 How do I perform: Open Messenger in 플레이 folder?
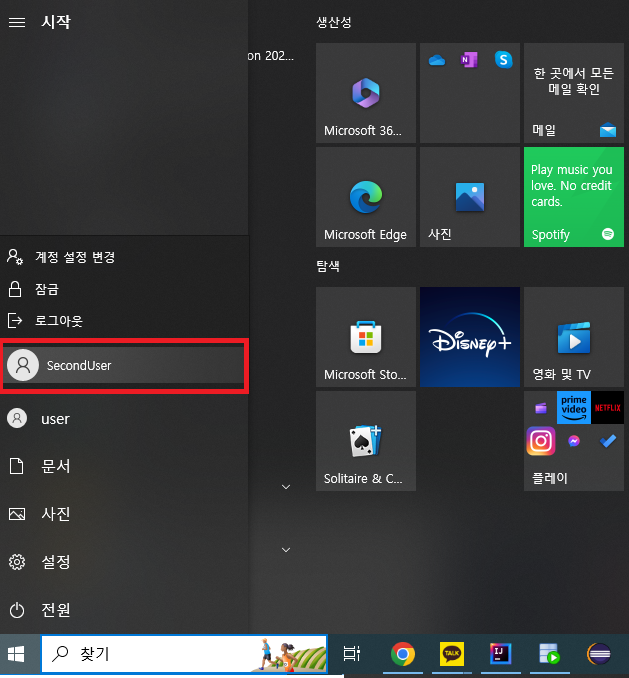(574, 441)
